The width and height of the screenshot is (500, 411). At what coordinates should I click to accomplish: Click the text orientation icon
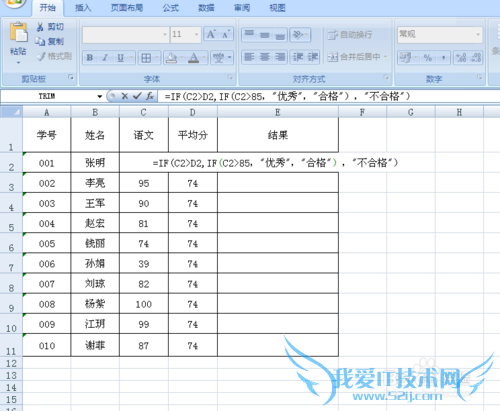coord(298,34)
